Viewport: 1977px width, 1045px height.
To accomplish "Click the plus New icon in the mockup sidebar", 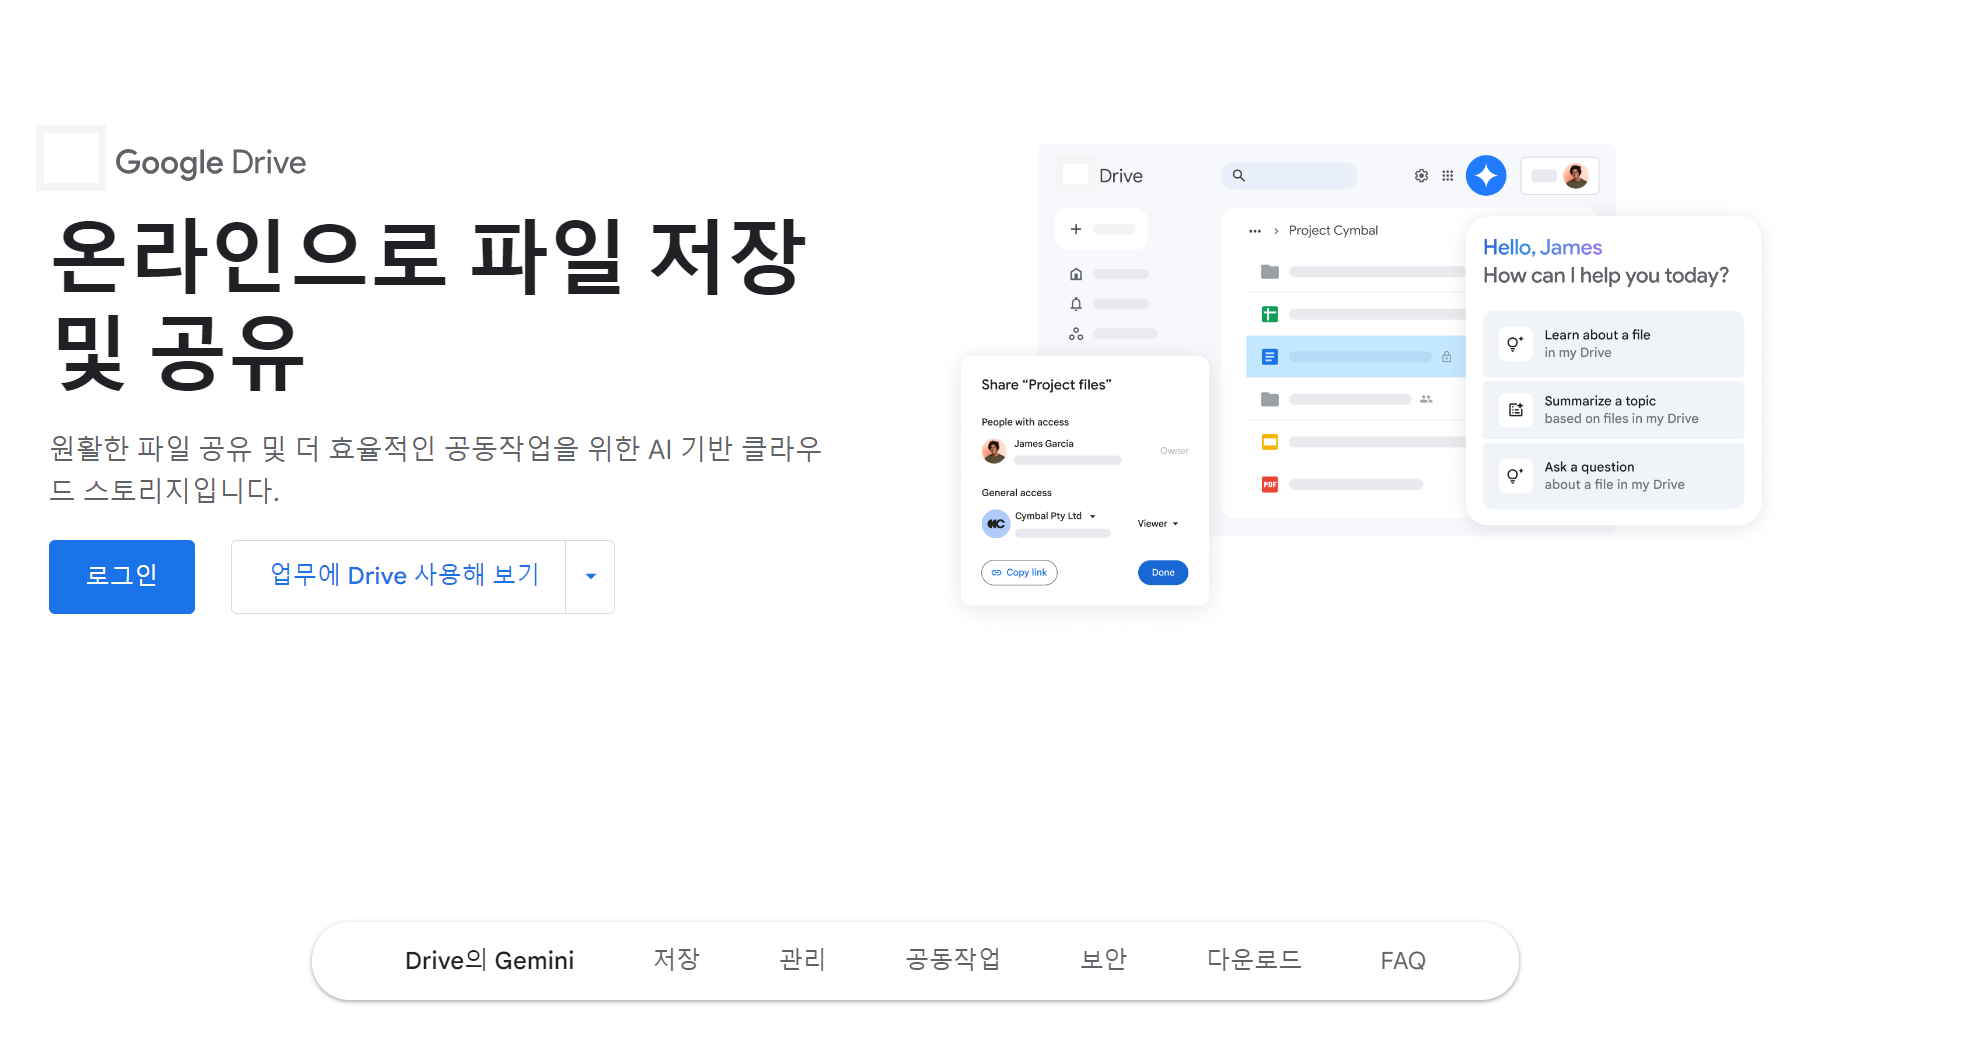I will click(1076, 229).
